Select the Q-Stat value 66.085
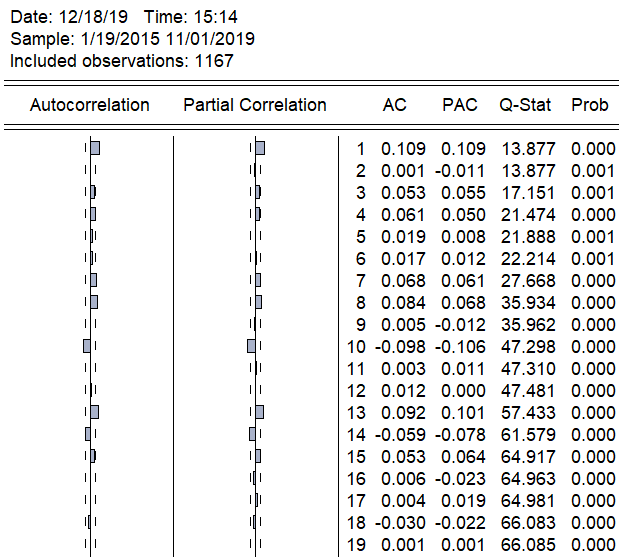 click(x=527, y=544)
